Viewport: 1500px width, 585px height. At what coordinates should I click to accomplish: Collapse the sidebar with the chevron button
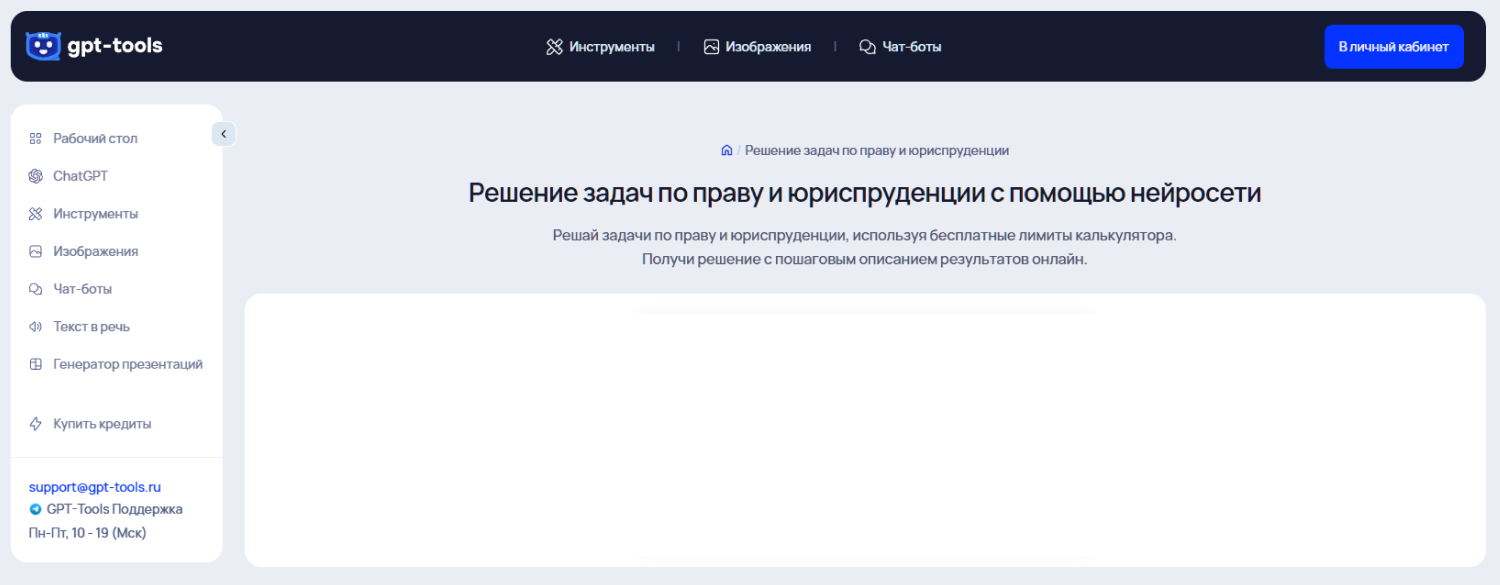(223, 133)
